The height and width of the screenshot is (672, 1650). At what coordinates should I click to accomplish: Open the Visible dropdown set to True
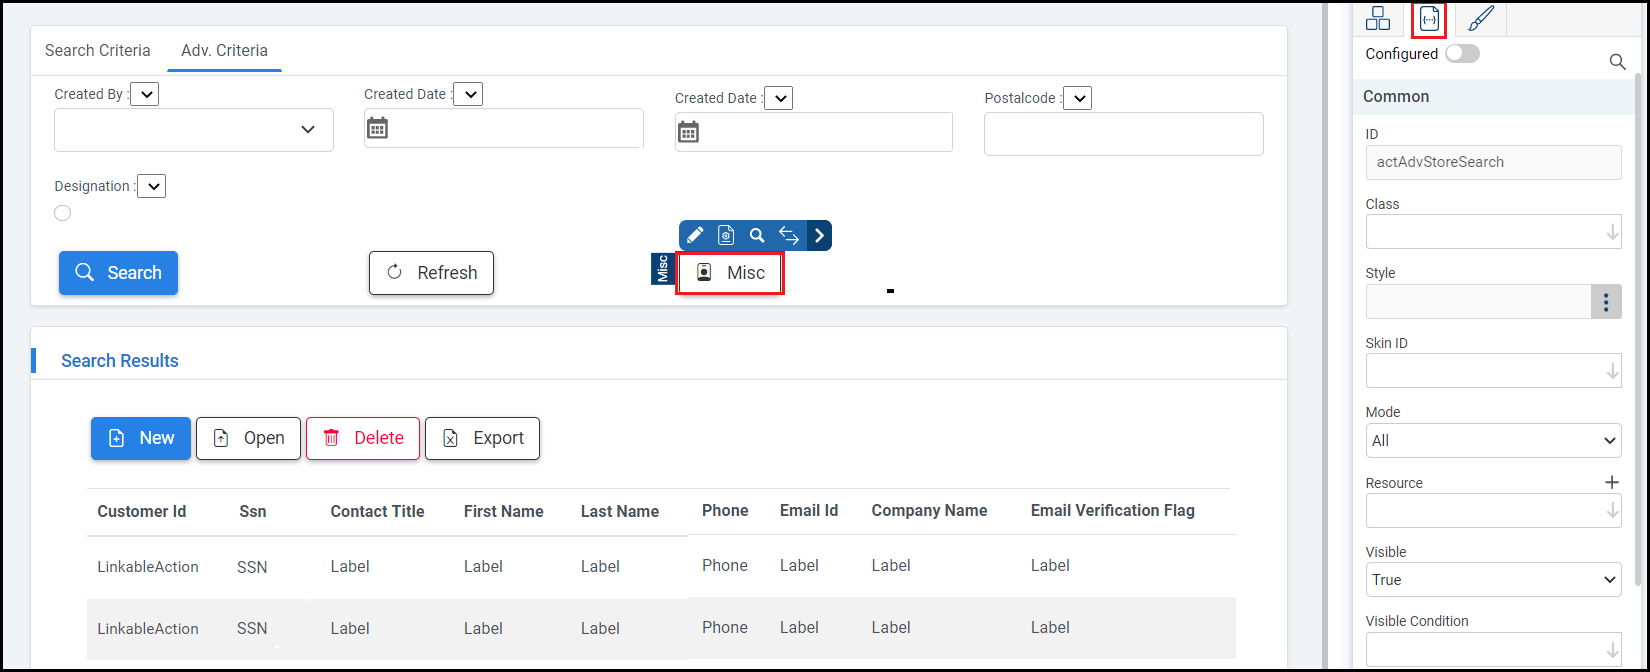click(1493, 579)
